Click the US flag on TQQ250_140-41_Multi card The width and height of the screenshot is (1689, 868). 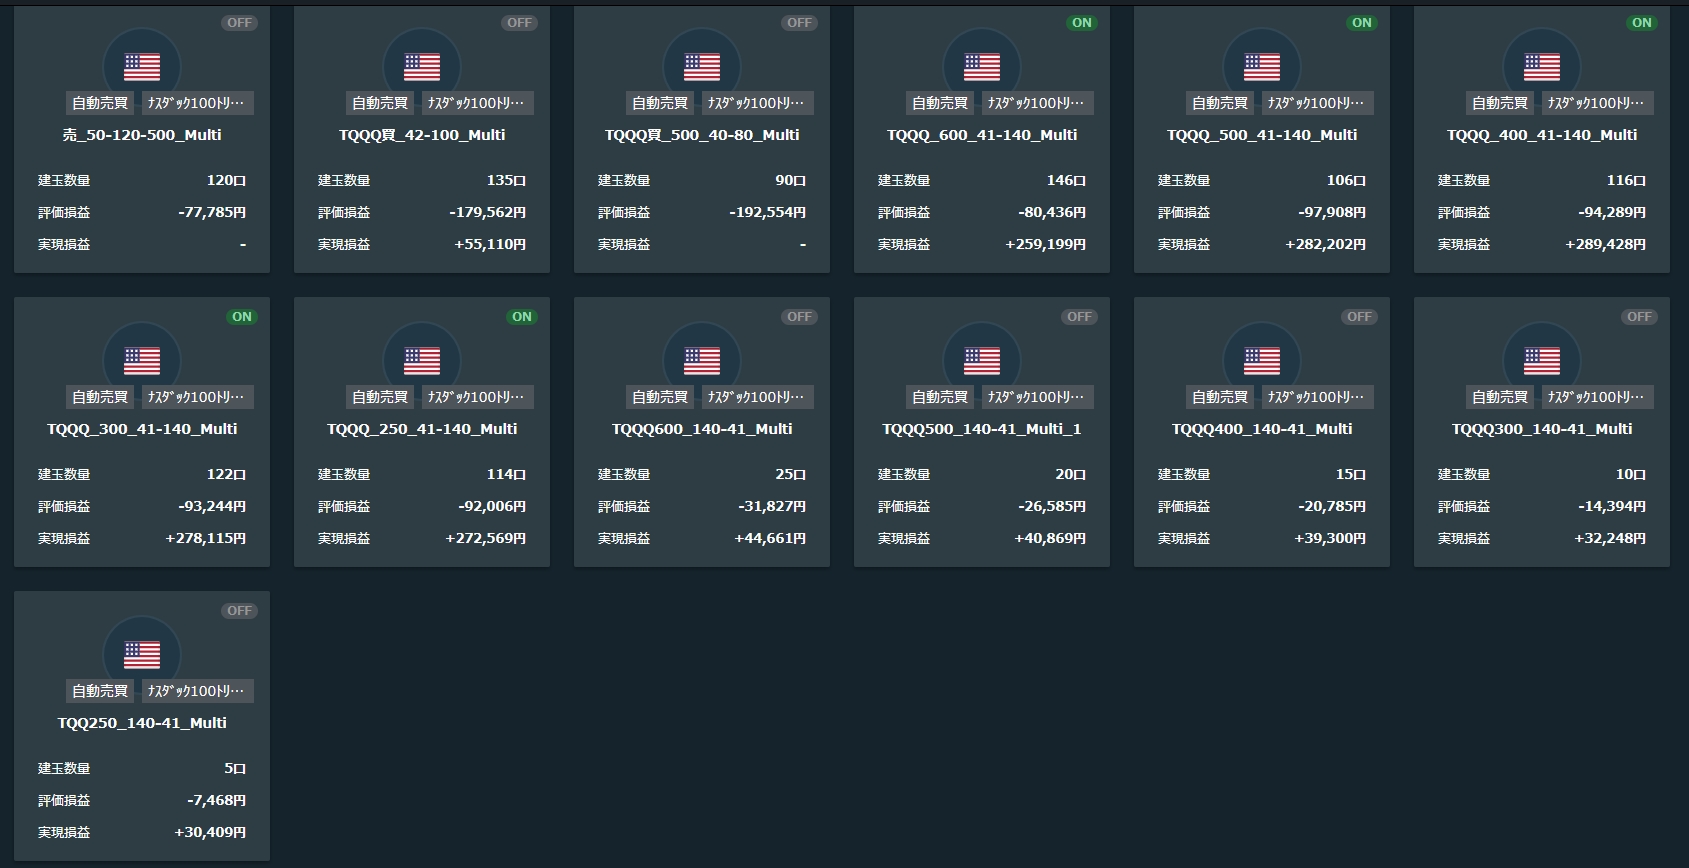tap(142, 655)
